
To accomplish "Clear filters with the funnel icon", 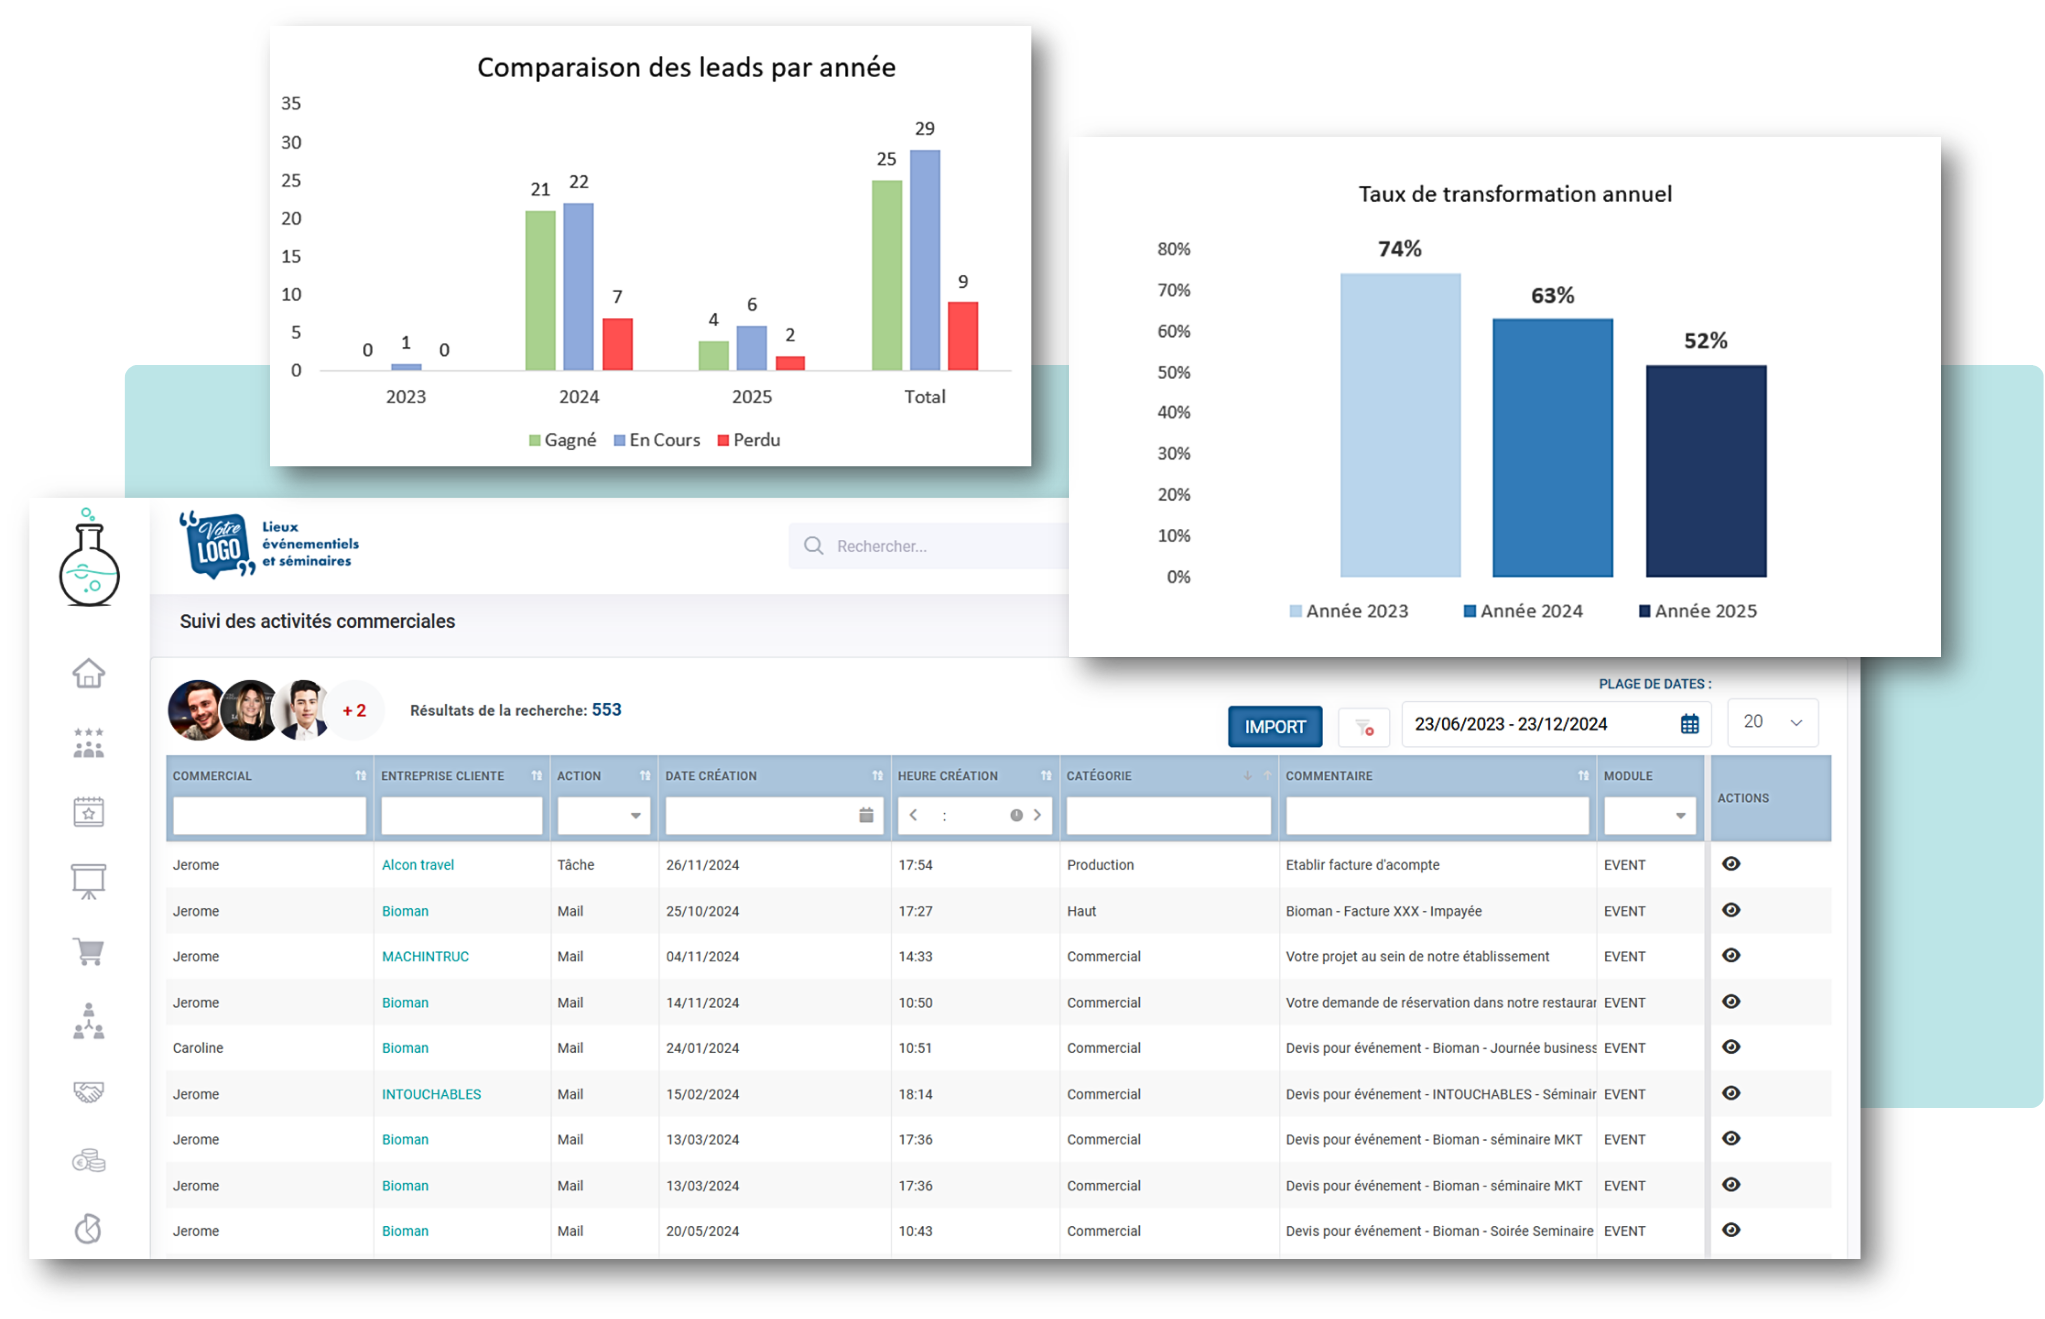I will pyautogui.click(x=1364, y=727).
